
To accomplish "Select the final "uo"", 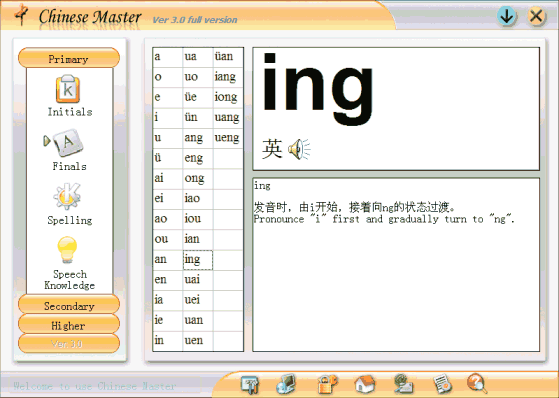I will 198,77.
